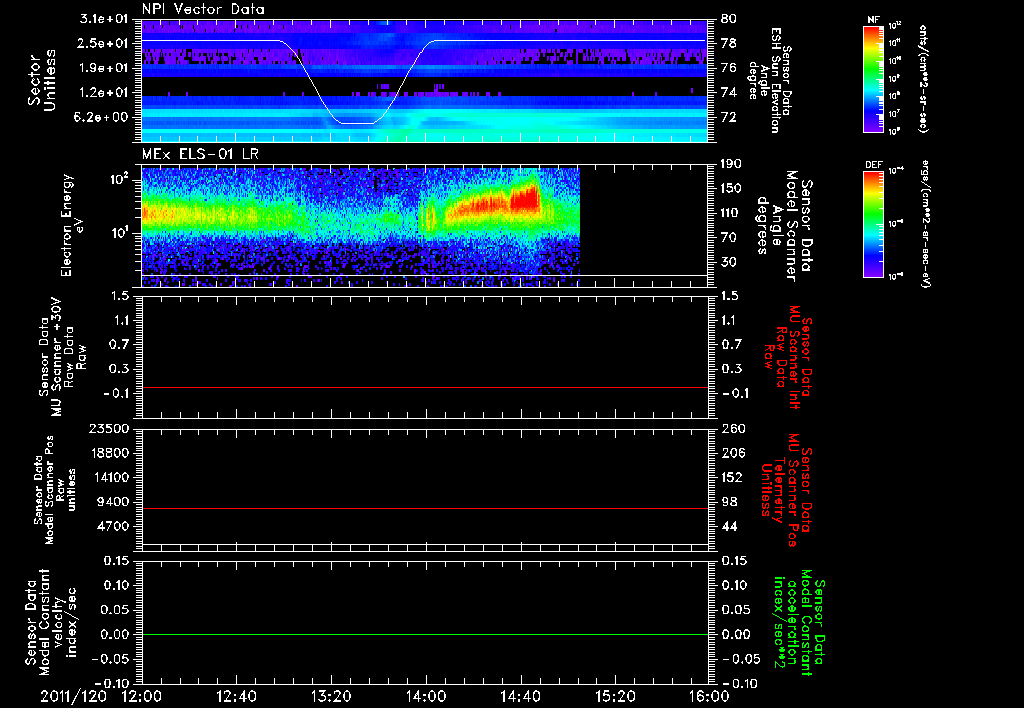1024x708 pixels.
Task: Click the '2.5e+01' sector tick label
Action: [x=104, y=43]
